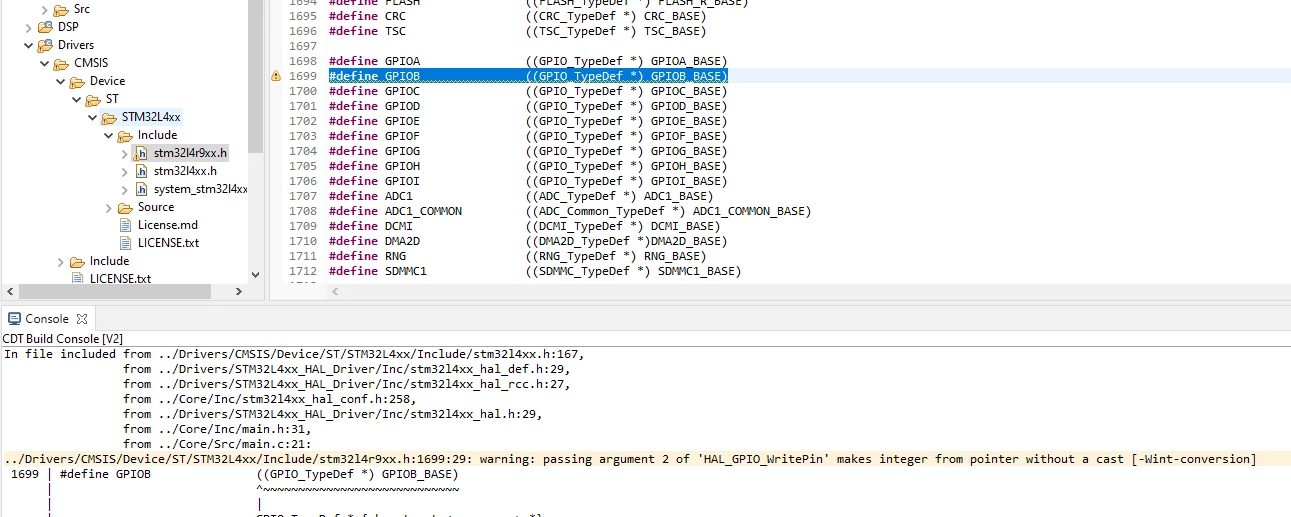1291x517 pixels.
Task: Click the project tree scroll-right arrow
Action: click(x=239, y=291)
